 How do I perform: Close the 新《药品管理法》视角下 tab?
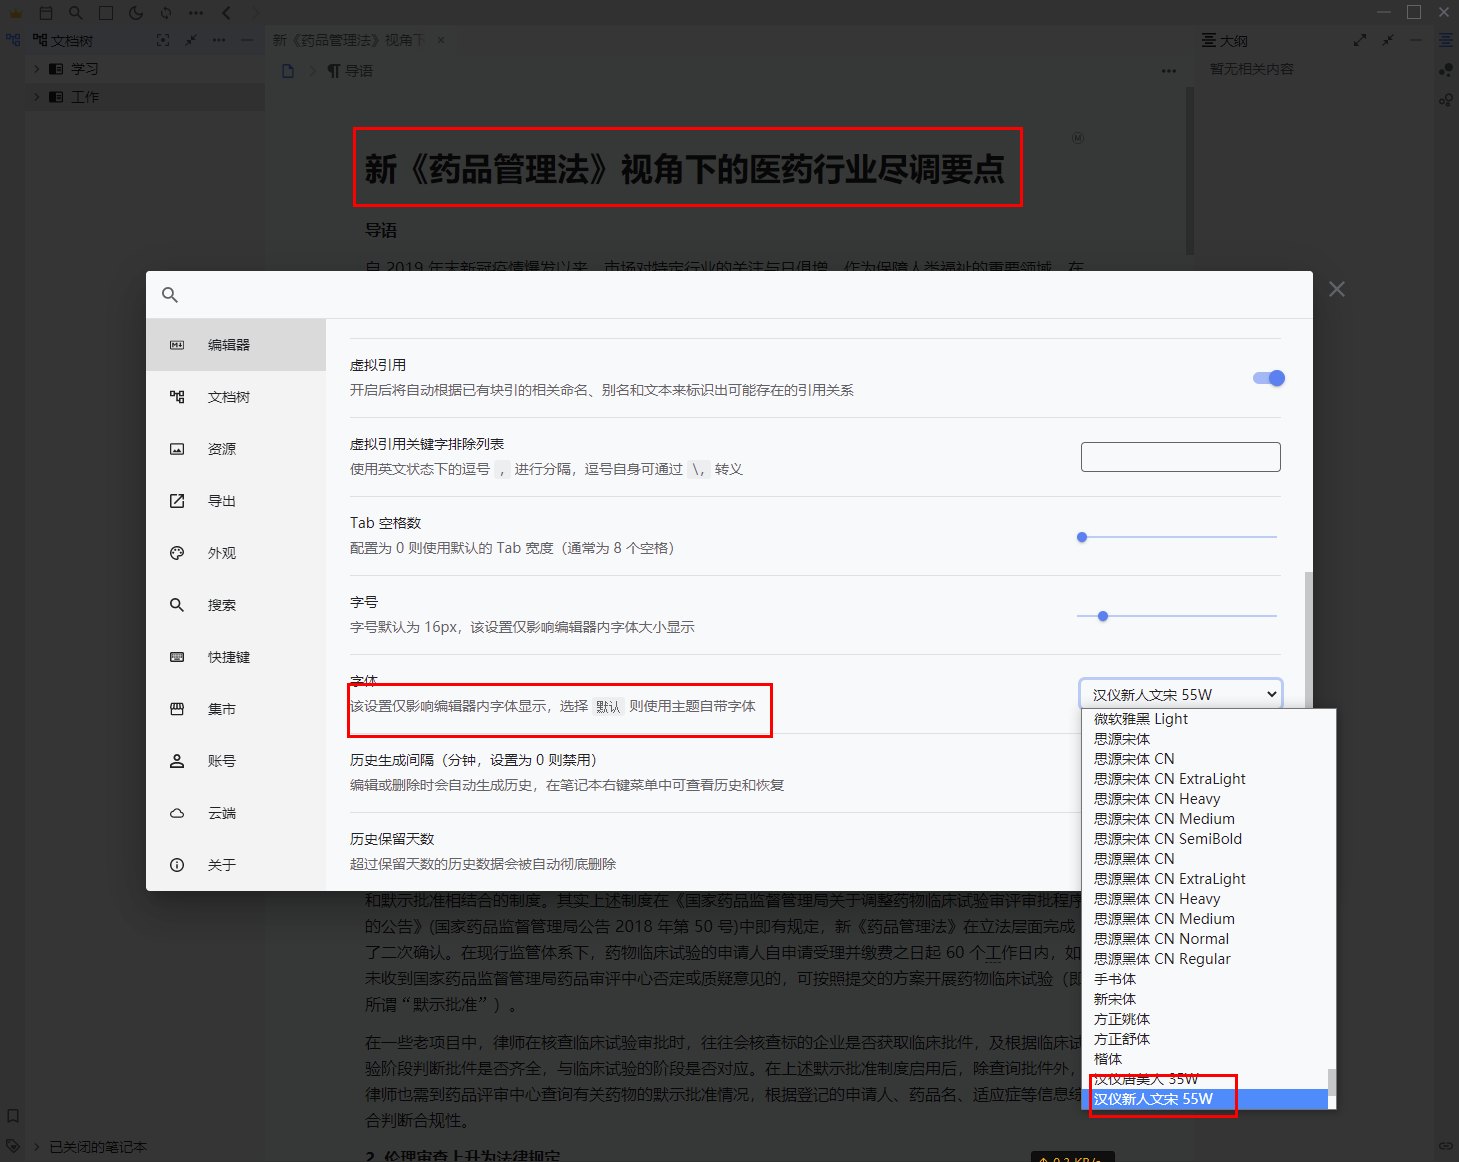pos(441,40)
